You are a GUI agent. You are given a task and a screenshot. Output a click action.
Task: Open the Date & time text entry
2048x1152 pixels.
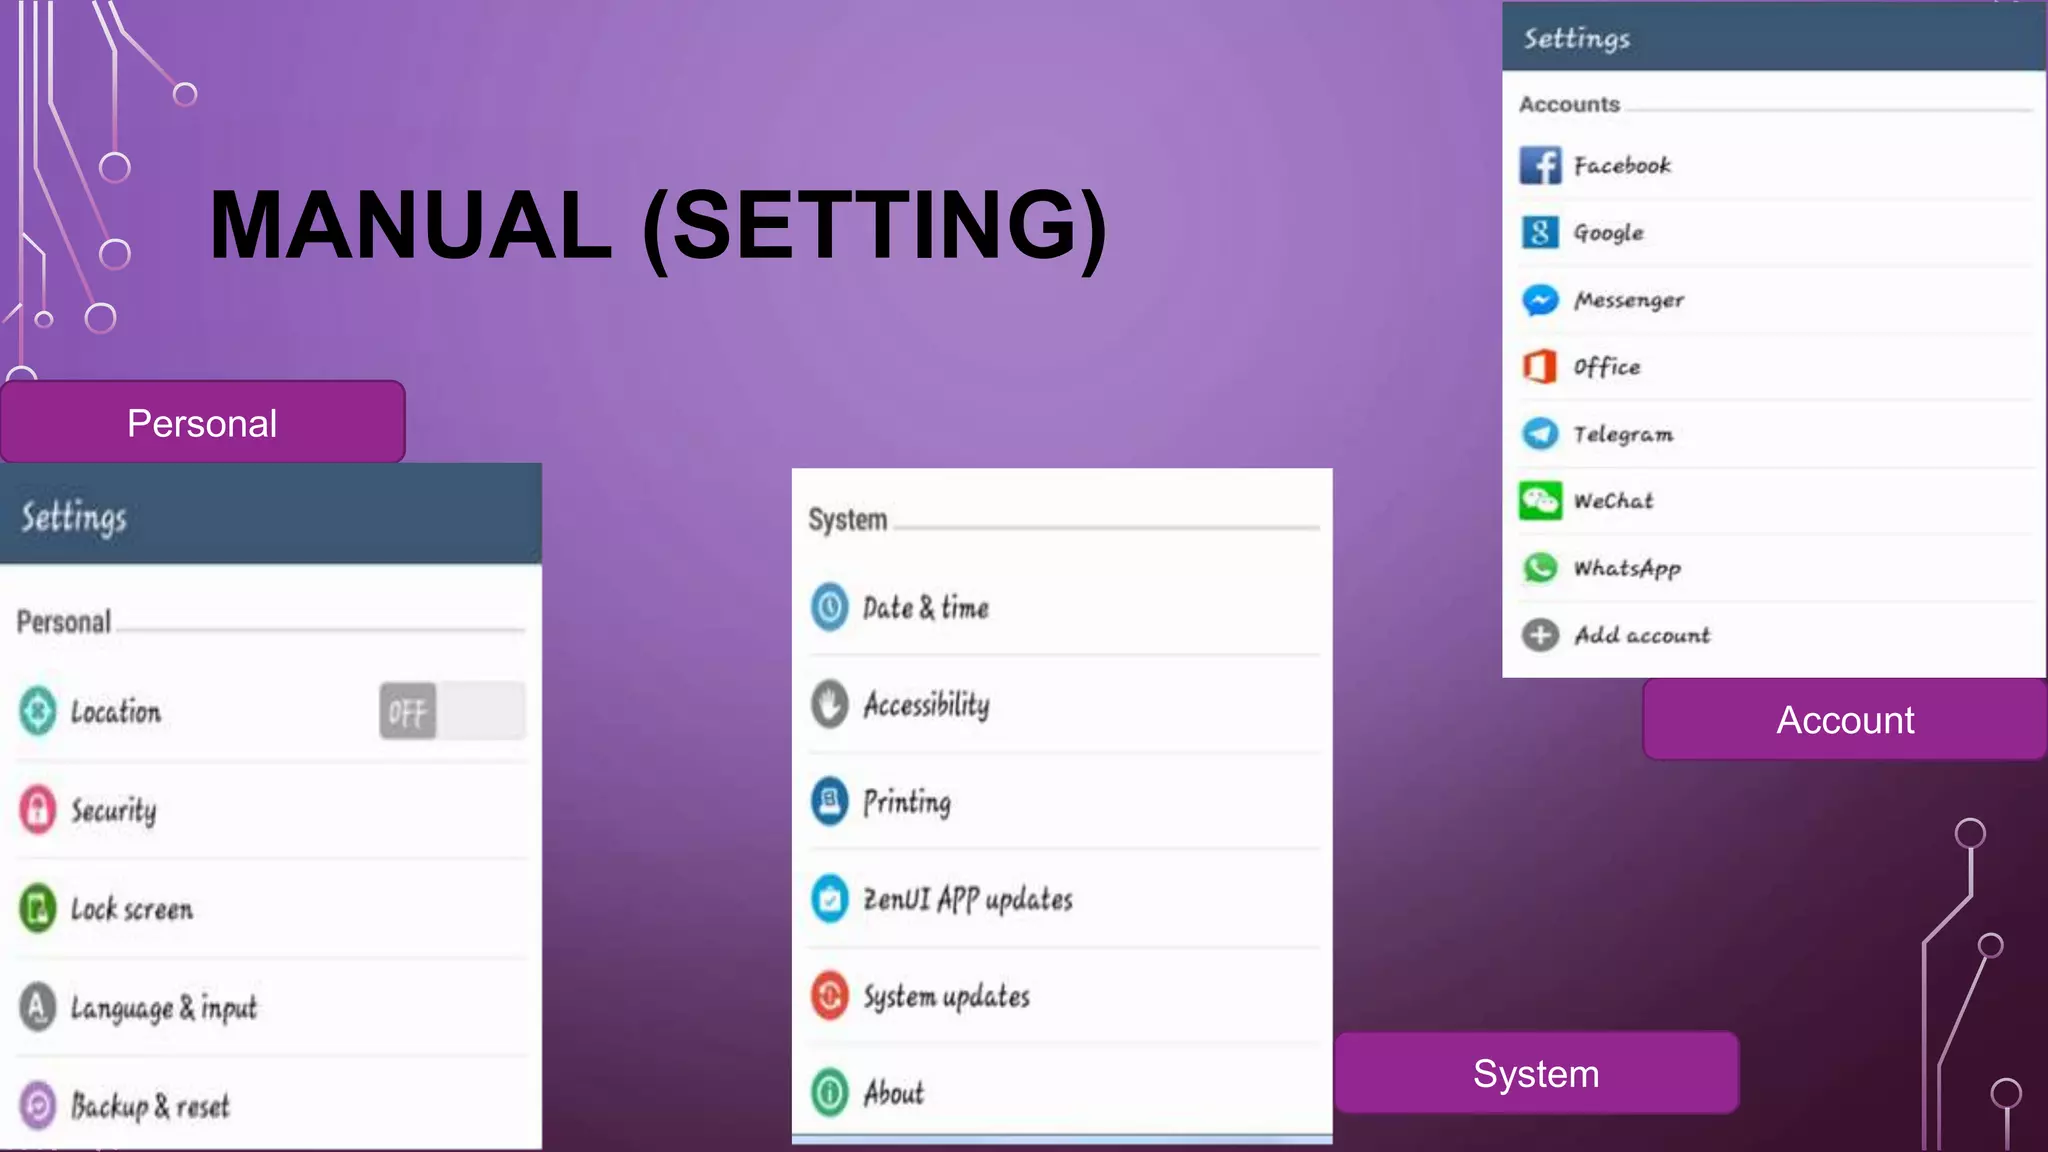click(926, 607)
